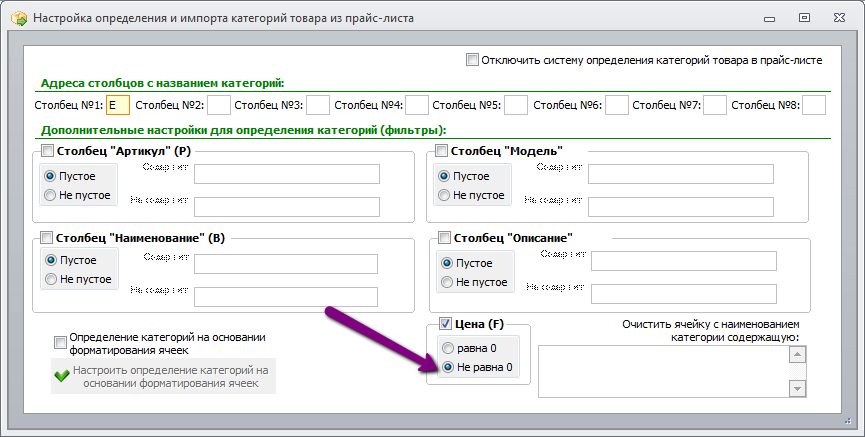Click the Столбец №2 input field
Image resolution: width=865 pixels, height=437 pixels.
point(218,105)
